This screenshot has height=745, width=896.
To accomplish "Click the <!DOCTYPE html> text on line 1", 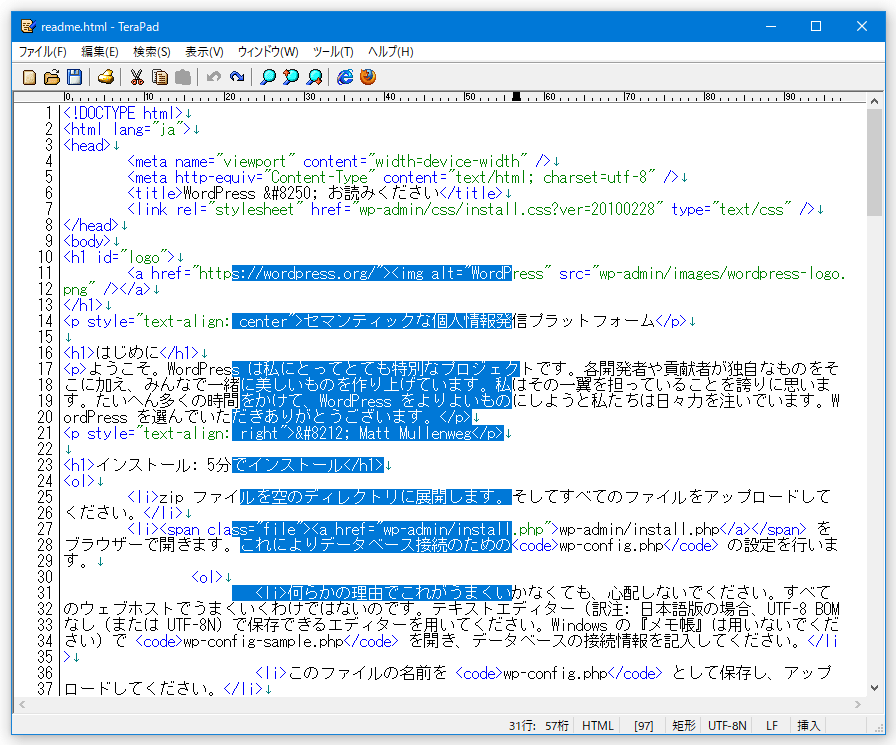I will click(123, 113).
